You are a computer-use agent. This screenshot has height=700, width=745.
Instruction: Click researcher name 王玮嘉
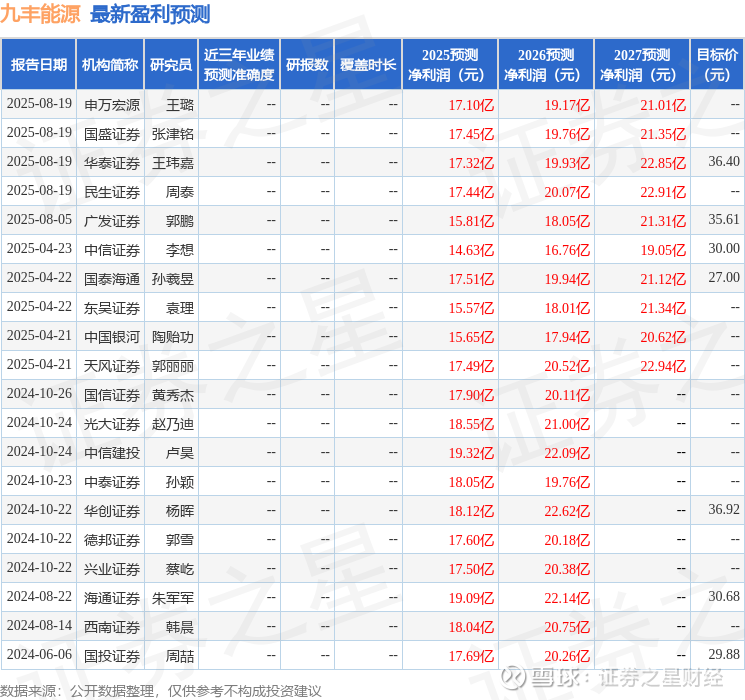click(173, 163)
